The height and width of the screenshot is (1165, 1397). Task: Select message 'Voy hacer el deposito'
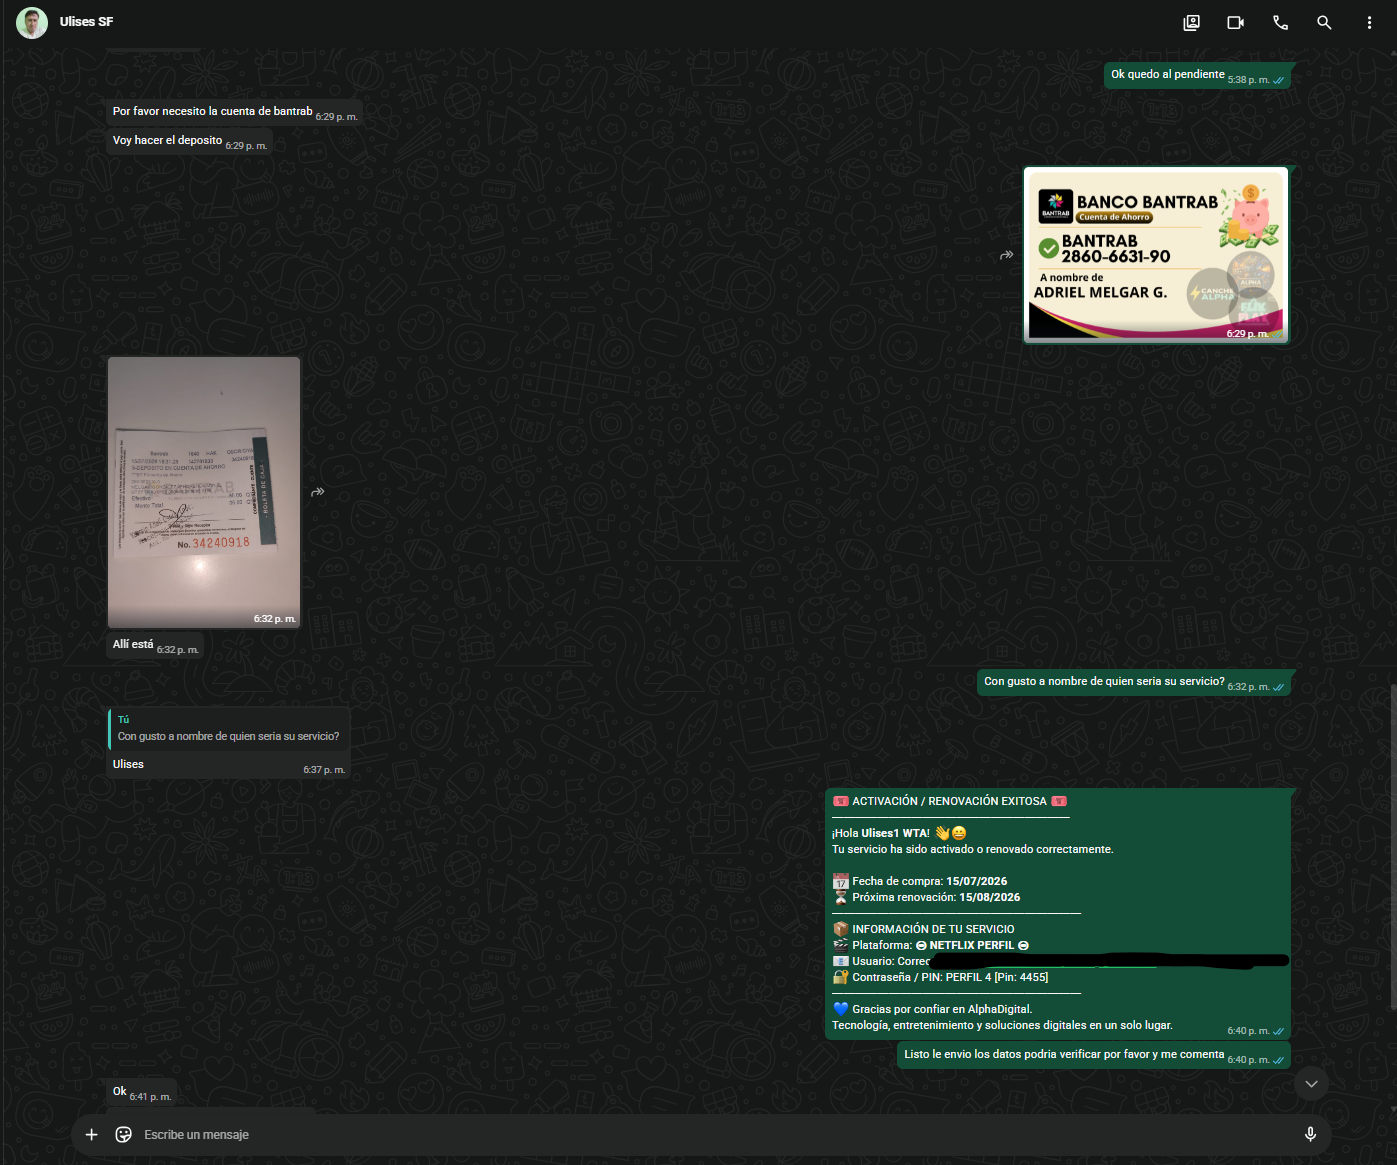pyautogui.click(x=168, y=141)
